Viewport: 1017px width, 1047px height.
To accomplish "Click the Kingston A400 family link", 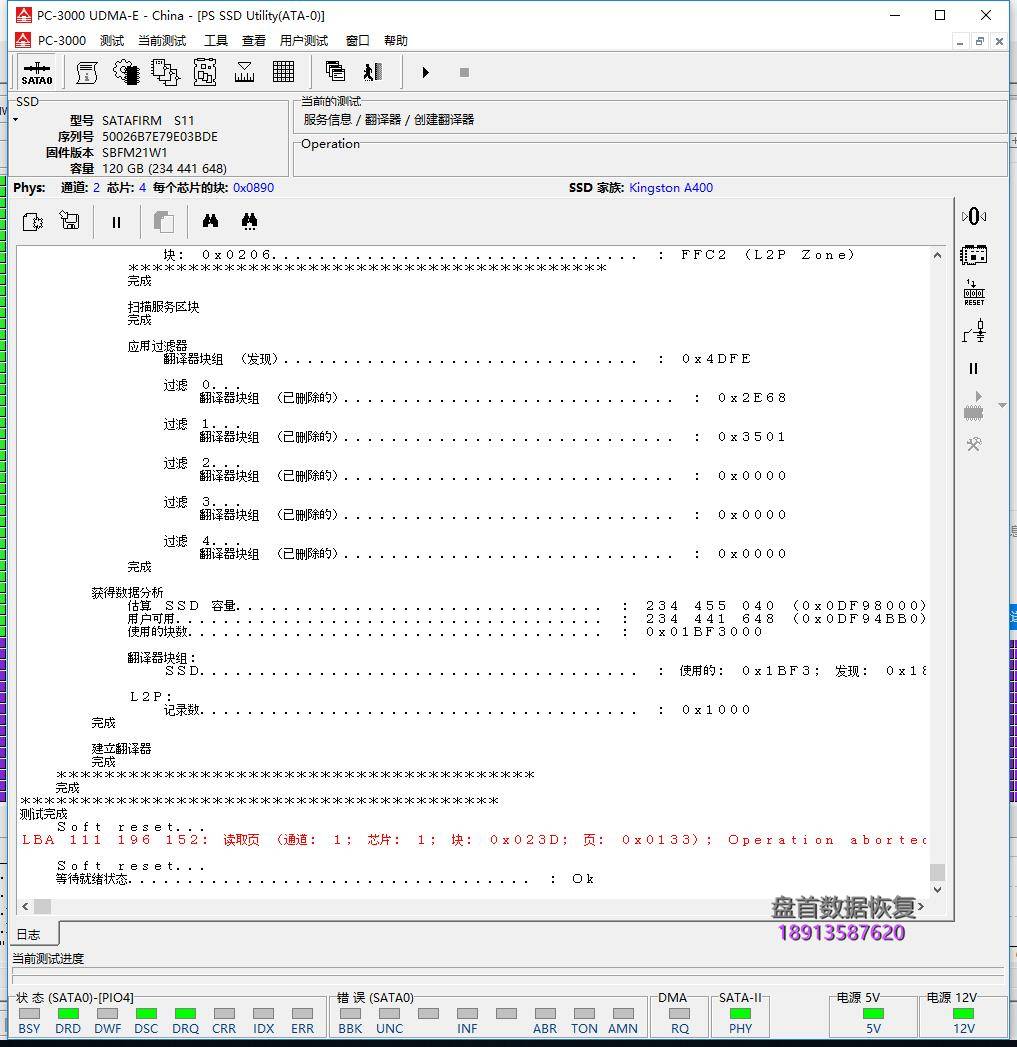I will click(x=671, y=188).
